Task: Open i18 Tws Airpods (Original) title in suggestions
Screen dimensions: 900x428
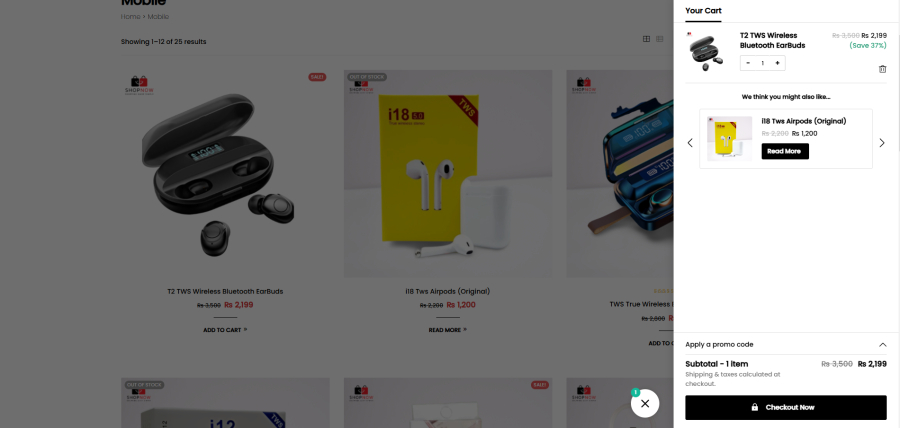Action: 804,121
